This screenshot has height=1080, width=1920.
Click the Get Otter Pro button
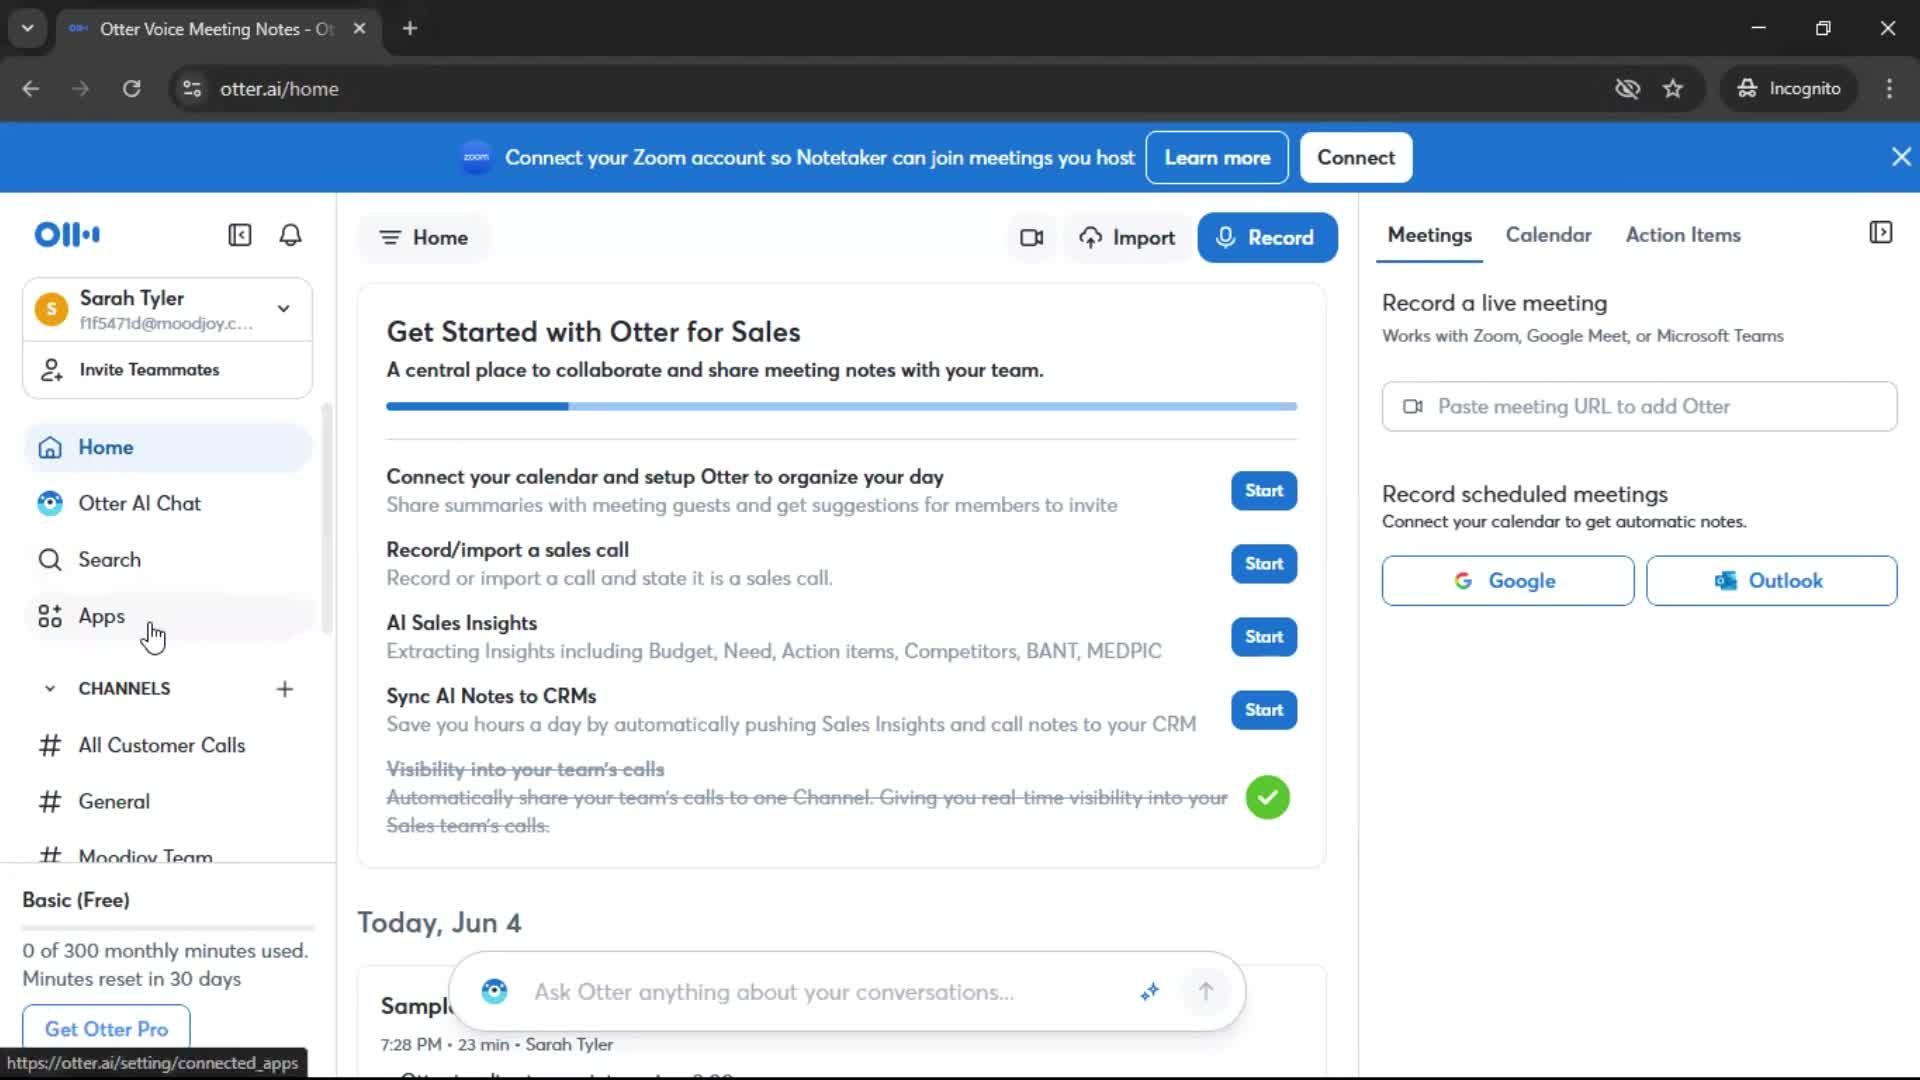pyautogui.click(x=106, y=1029)
